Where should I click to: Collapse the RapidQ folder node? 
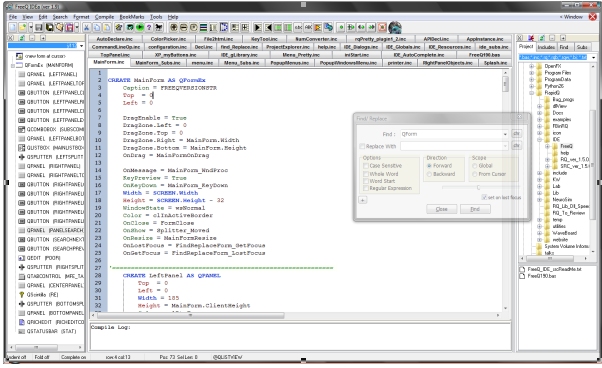[x=531, y=93]
